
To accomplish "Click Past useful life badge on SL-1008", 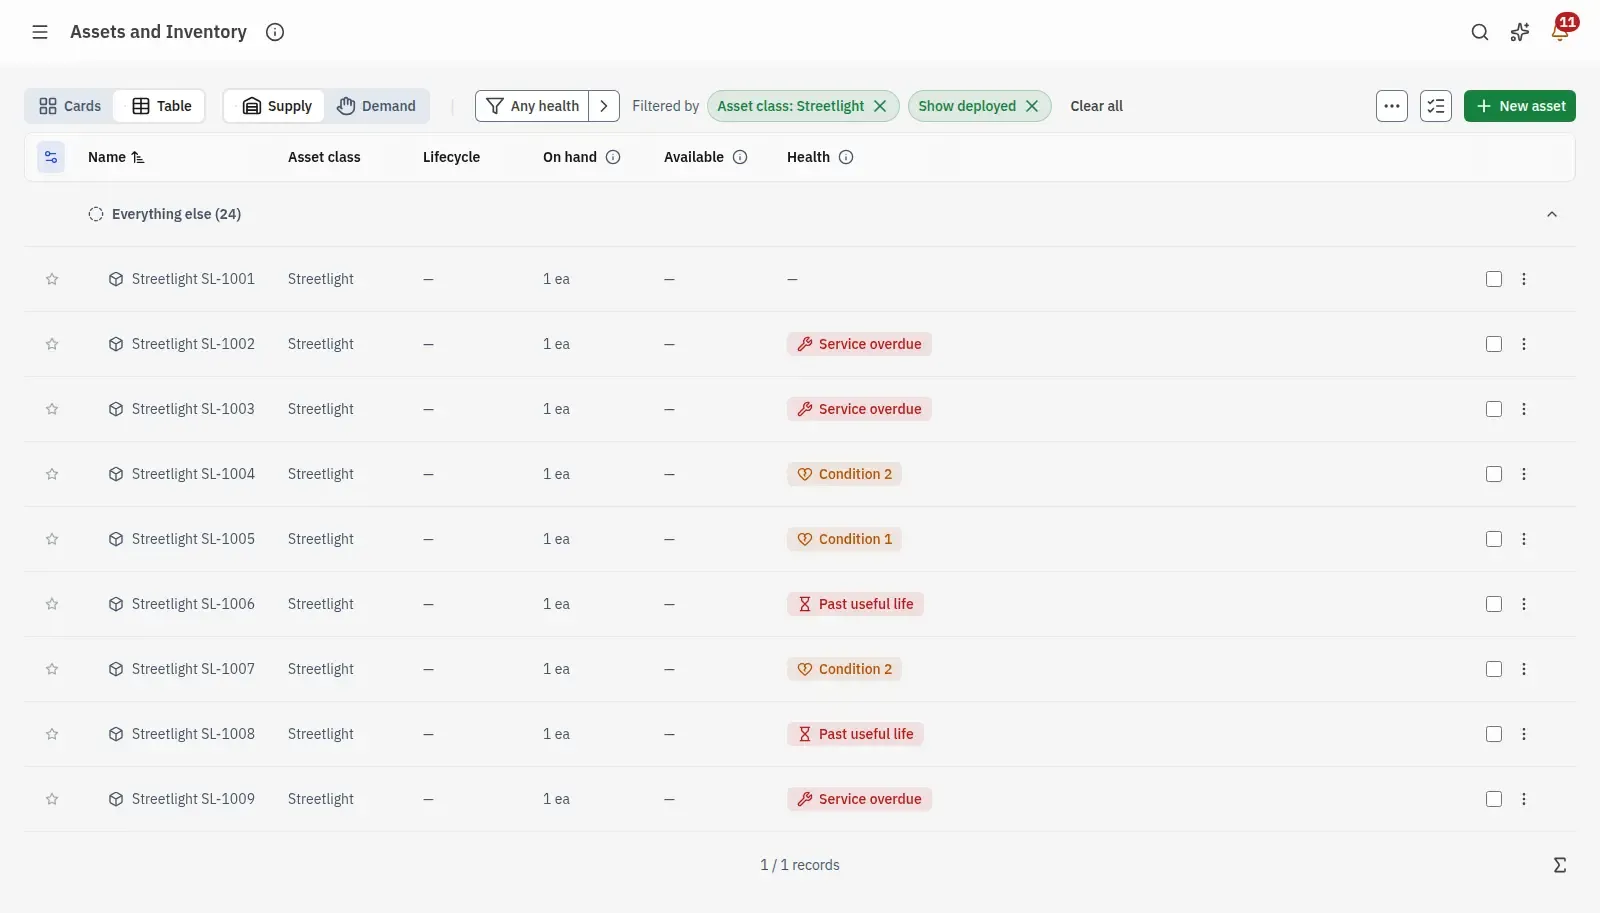I will click(x=855, y=734).
